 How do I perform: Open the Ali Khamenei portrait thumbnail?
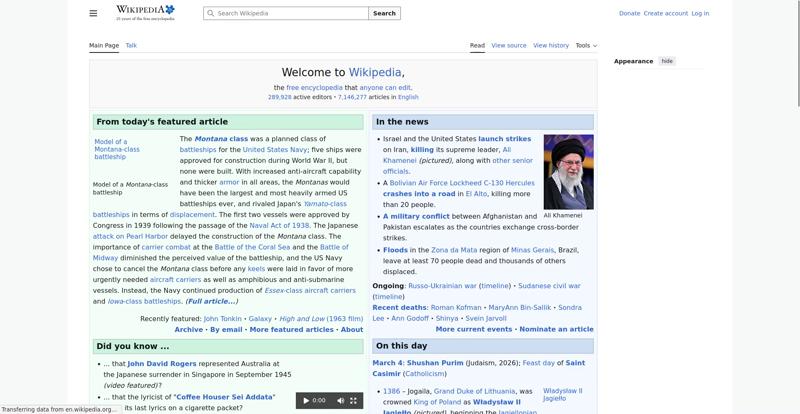(x=568, y=172)
